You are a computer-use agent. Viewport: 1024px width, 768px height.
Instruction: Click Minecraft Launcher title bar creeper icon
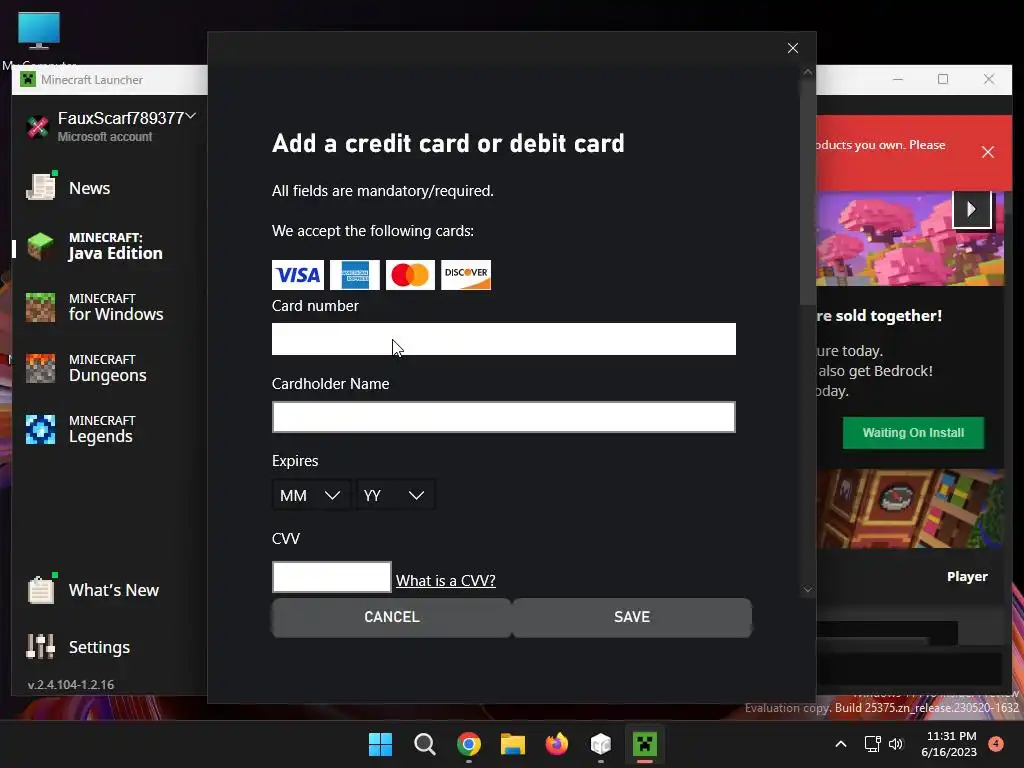[x=28, y=80]
